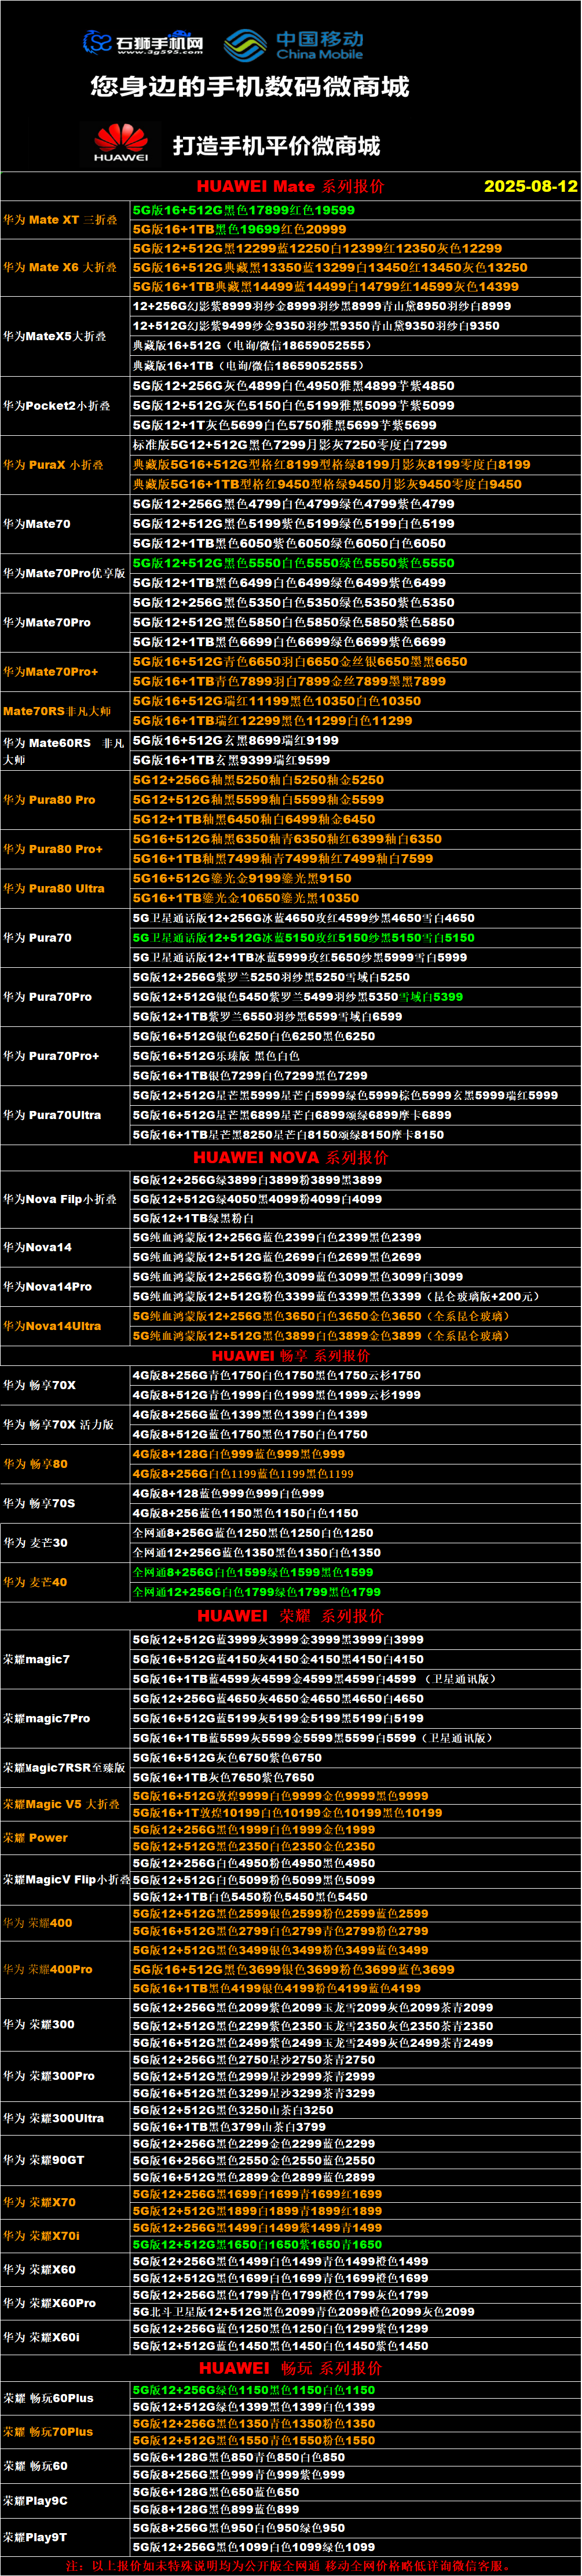This screenshot has width=582, height=2576.
Task: Click the 华为 麦芒30 model cell
Action: (65, 1542)
